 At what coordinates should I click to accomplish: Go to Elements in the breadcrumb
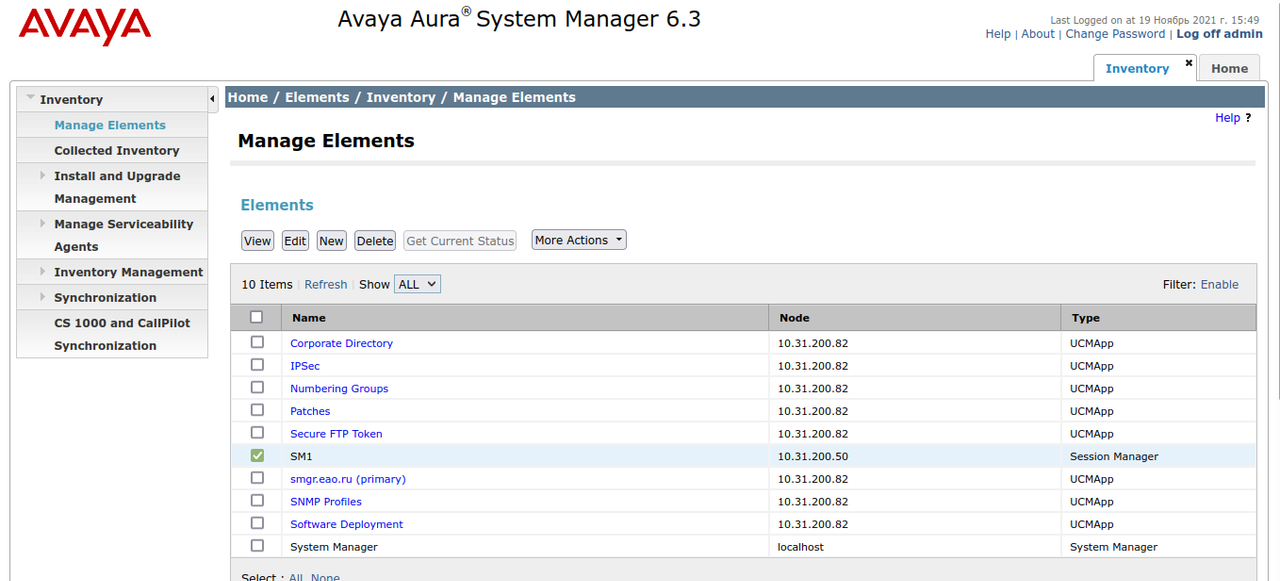point(317,97)
